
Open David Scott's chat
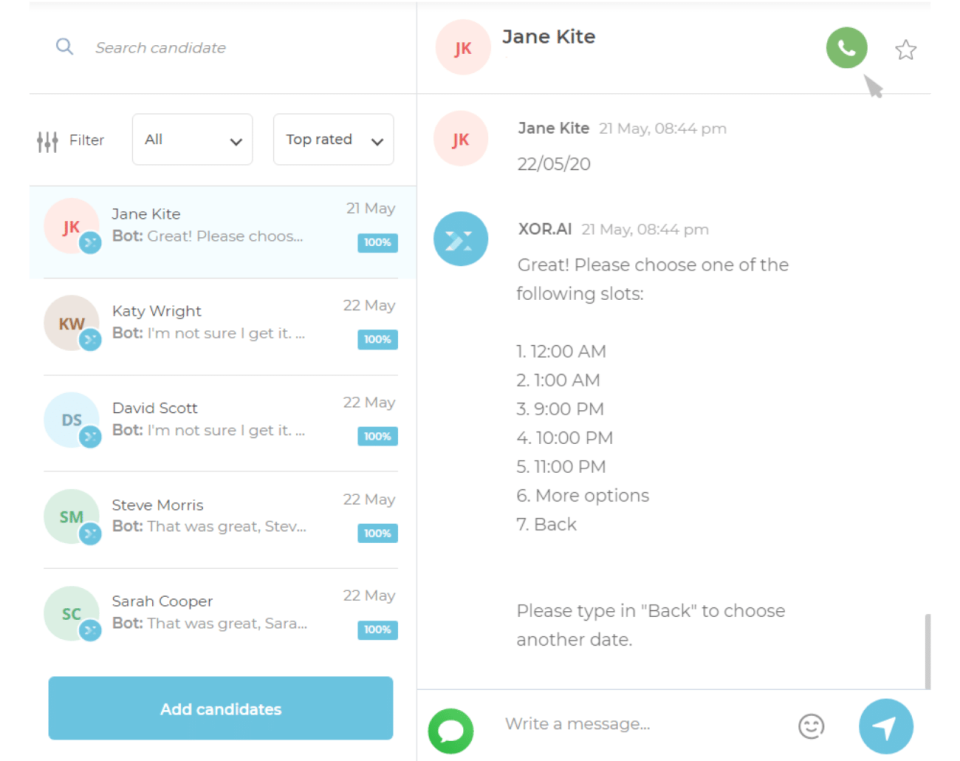(221, 421)
